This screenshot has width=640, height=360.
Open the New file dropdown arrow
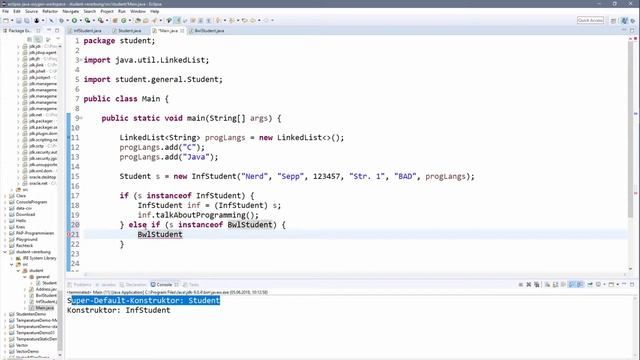12,20
